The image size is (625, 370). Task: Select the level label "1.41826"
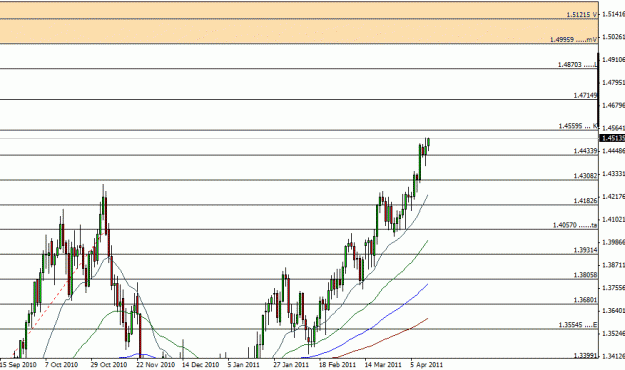[586, 201]
